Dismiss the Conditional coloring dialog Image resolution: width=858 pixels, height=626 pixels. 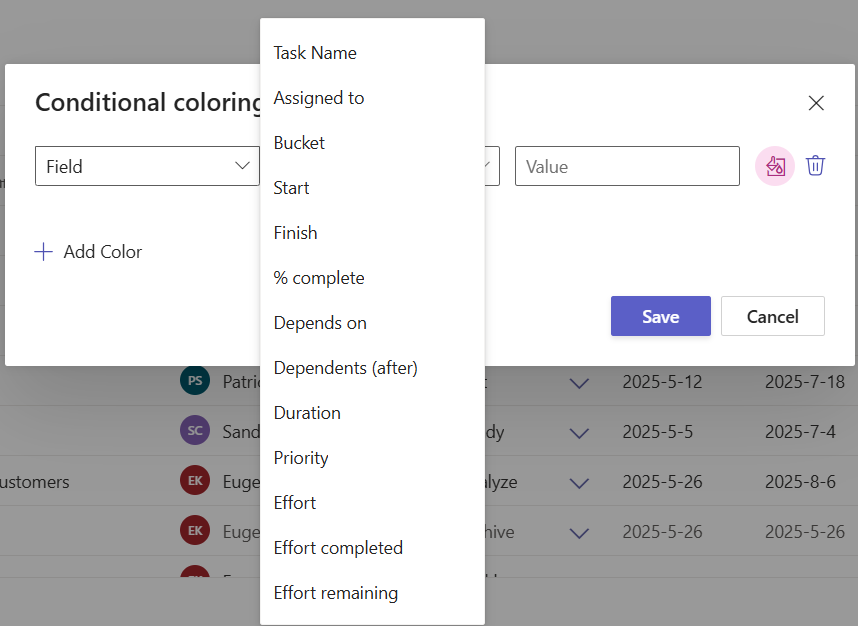[x=816, y=103]
